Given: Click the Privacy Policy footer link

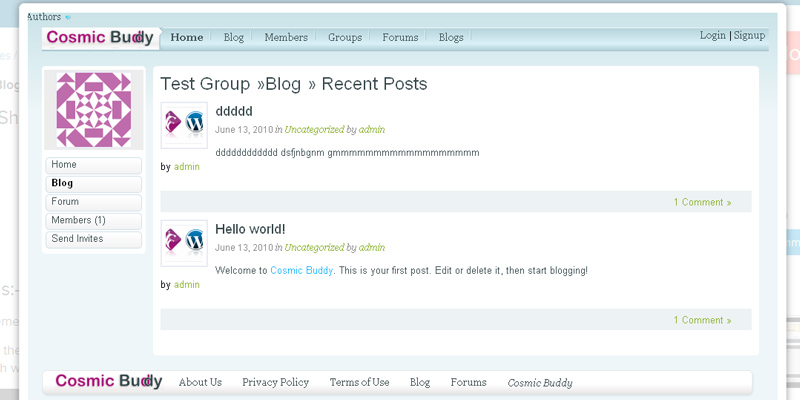Looking at the screenshot, I should [275, 382].
